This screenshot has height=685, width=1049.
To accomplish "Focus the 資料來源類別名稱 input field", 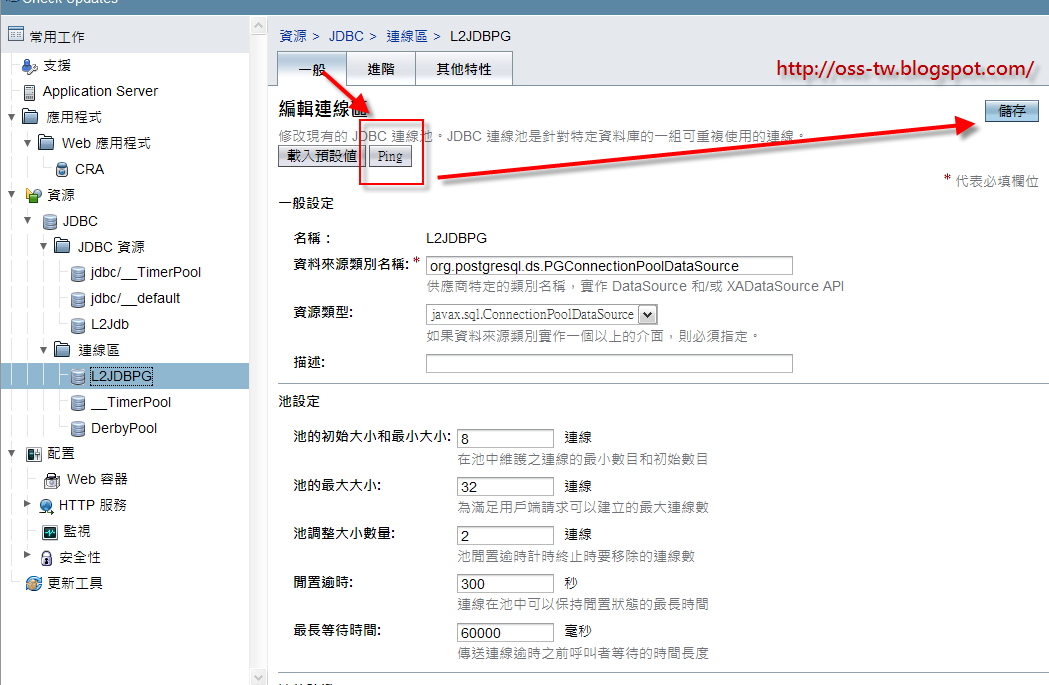I will 609,266.
